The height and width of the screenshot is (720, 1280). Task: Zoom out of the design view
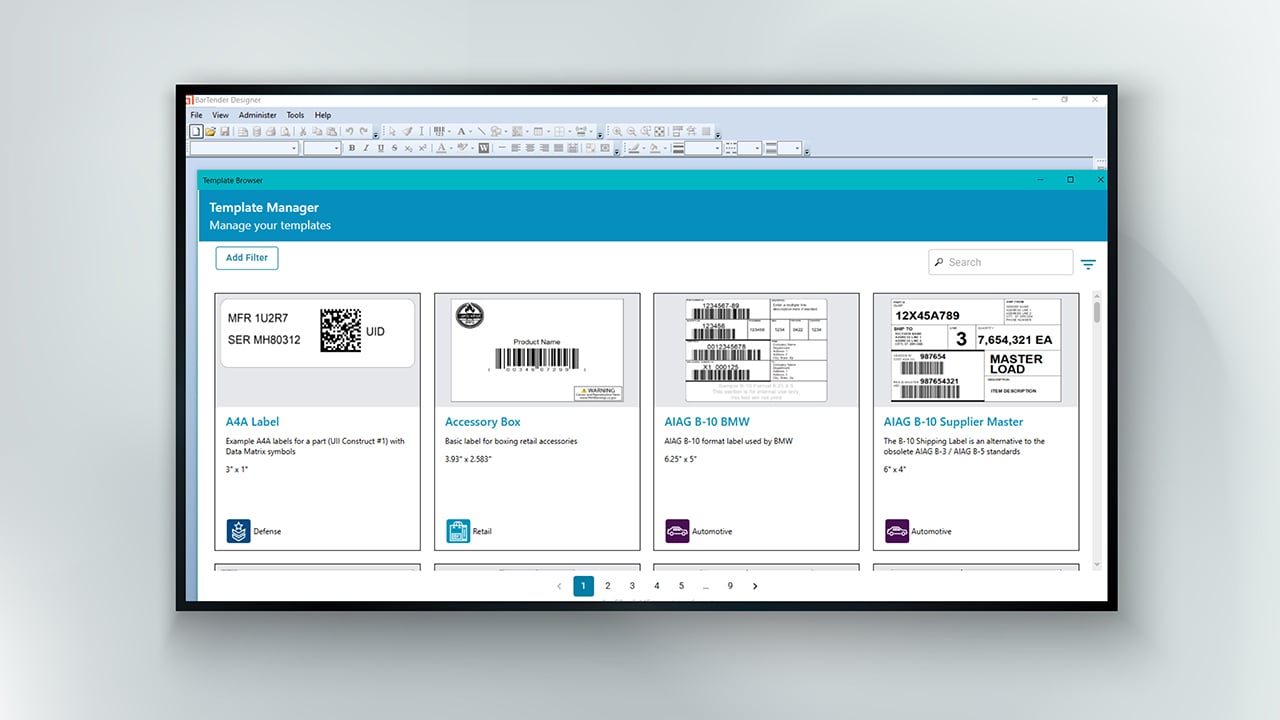[x=632, y=131]
